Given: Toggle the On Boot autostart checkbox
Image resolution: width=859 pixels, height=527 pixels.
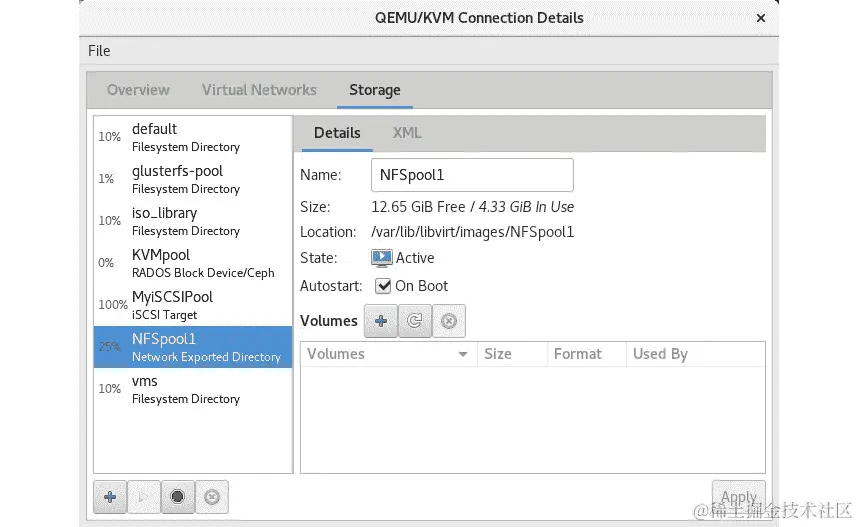Looking at the screenshot, I should (383, 286).
